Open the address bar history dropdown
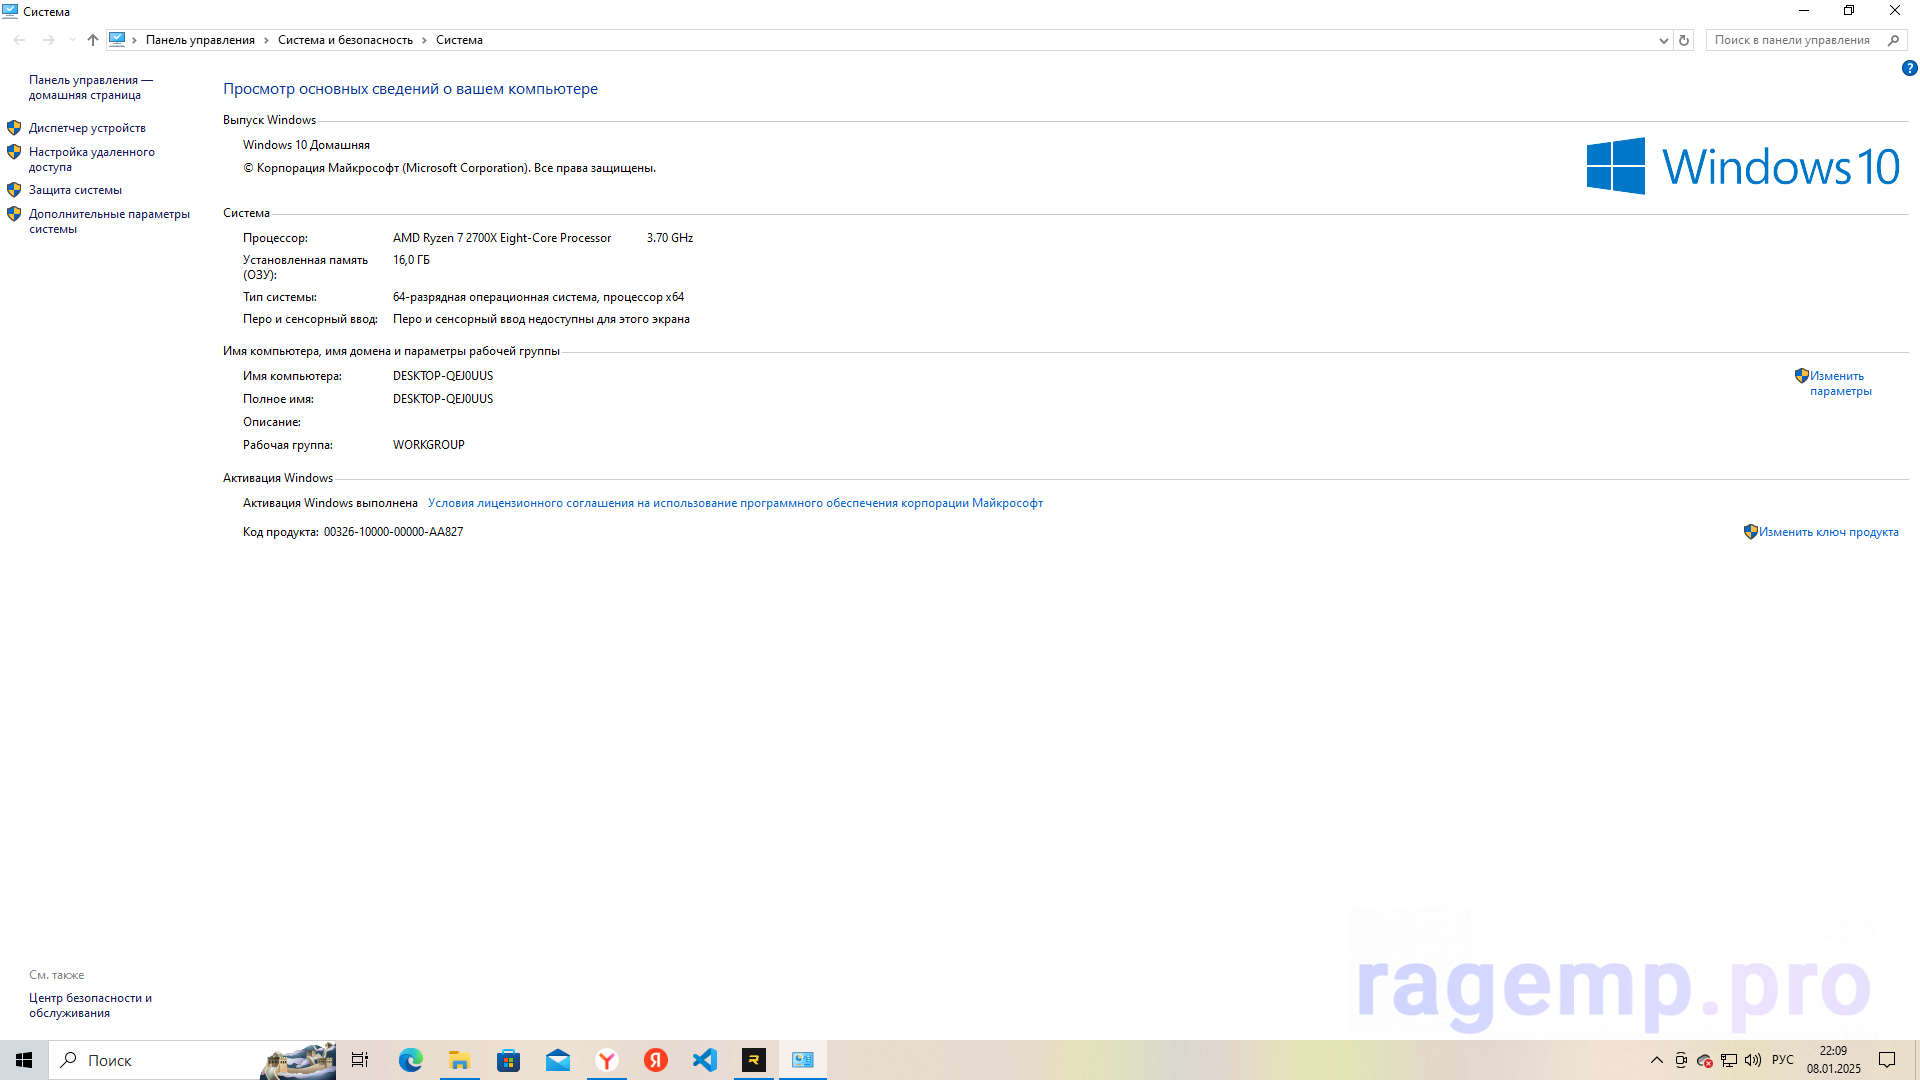The width and height of the screenshot is (1920, 1080). click(x=1663, y=40)
